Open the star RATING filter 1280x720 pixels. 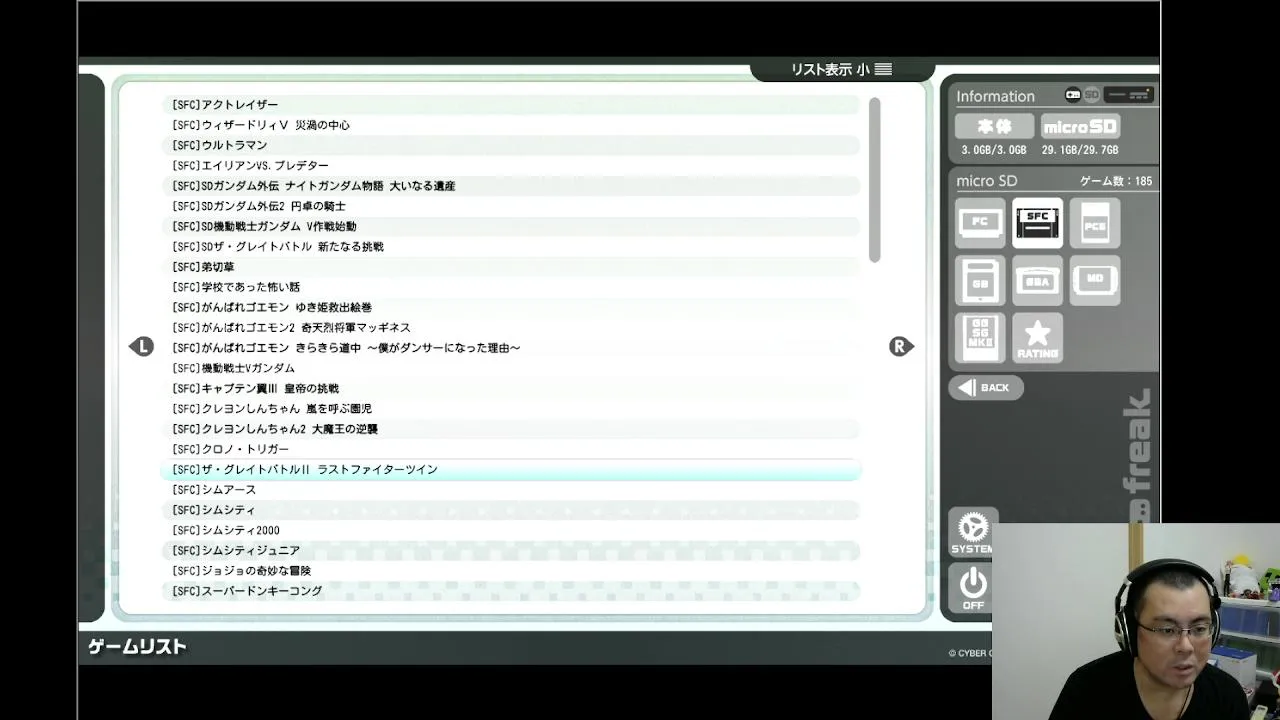click(1037, 338)
